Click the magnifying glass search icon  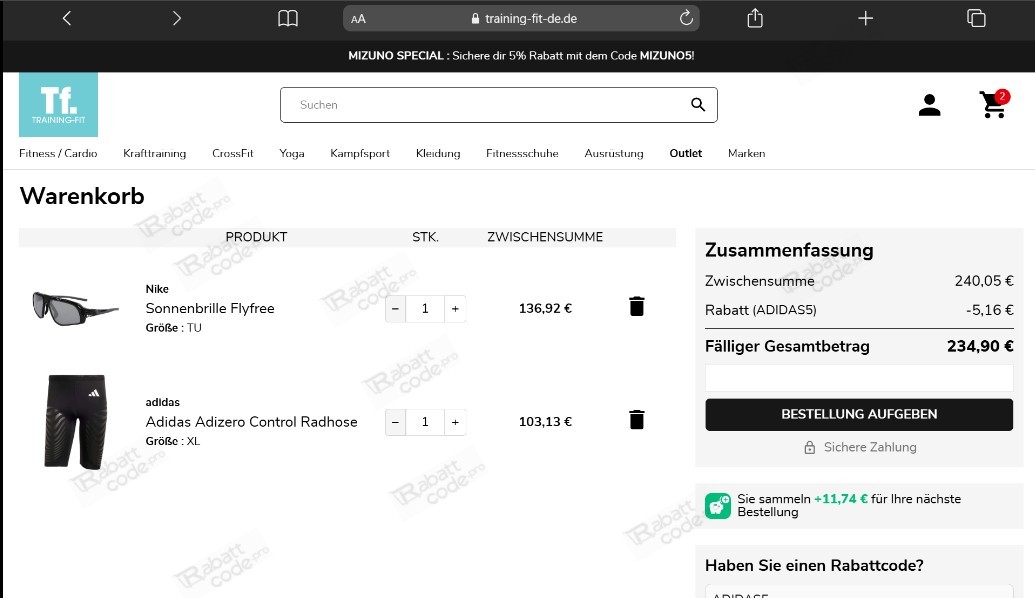(x=698, y=104)
